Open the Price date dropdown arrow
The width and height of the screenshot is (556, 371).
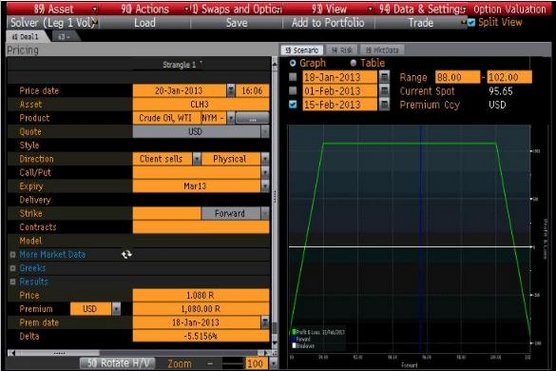231,91
